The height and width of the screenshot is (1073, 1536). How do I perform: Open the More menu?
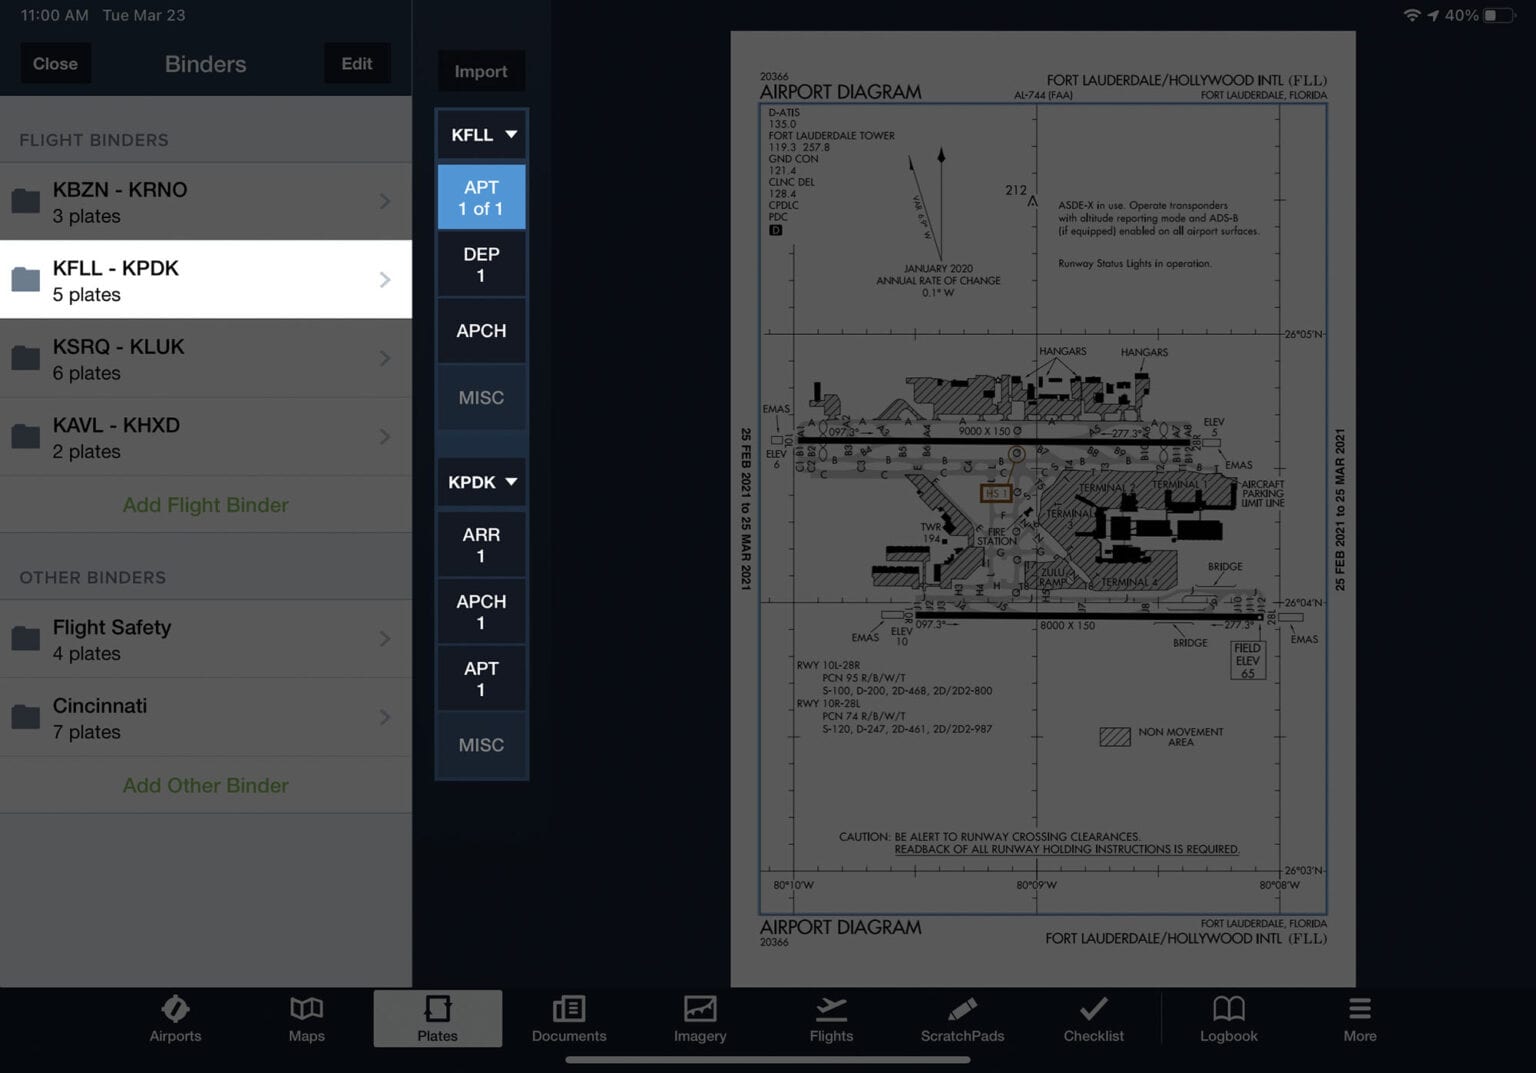pos(1359,1018)
